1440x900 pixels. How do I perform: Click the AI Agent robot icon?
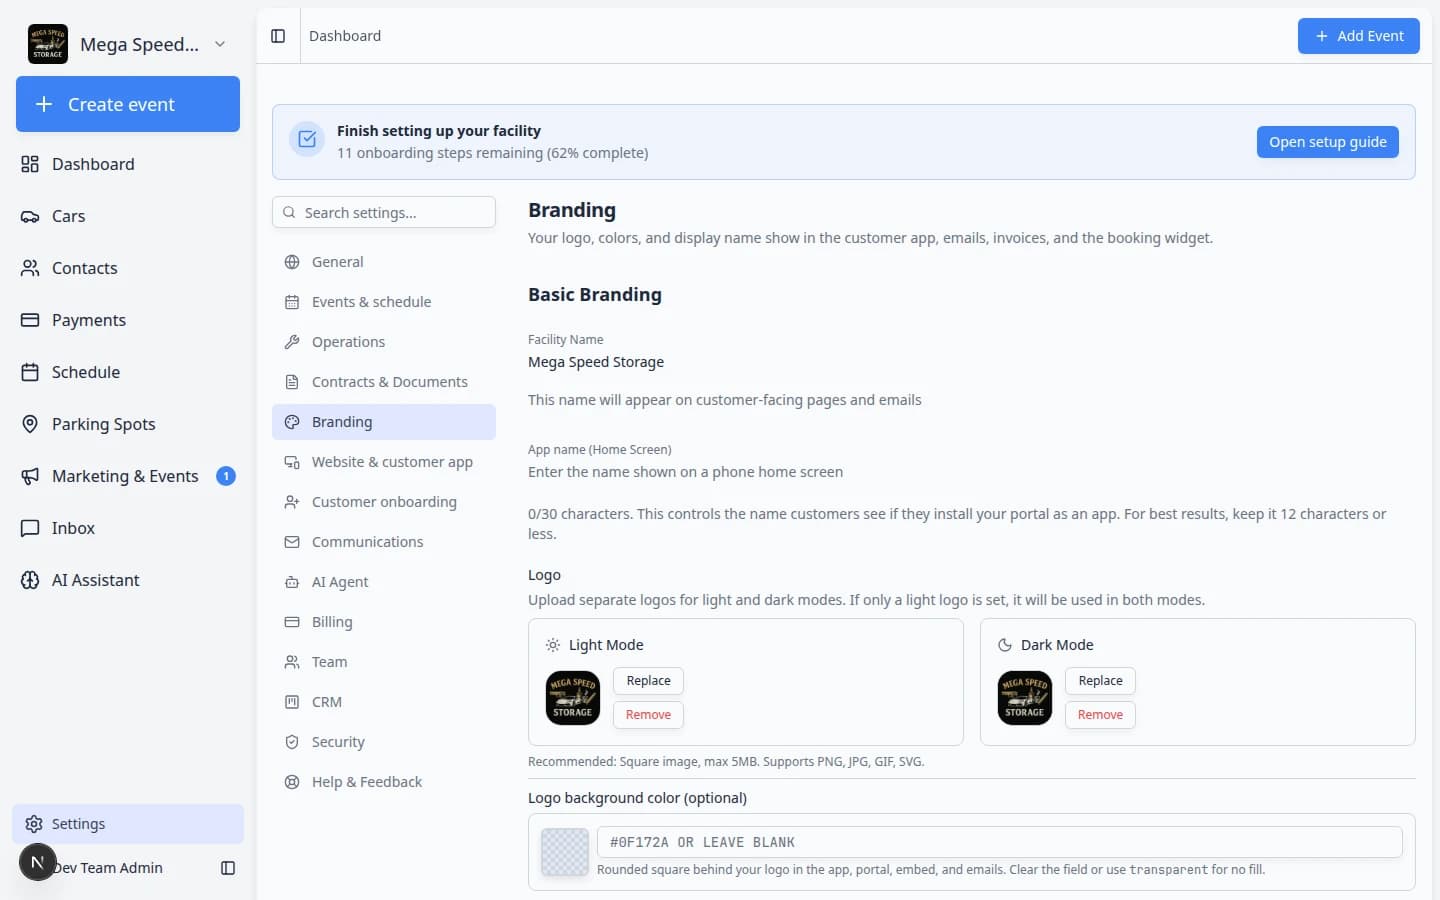click(x=292, y=582)
